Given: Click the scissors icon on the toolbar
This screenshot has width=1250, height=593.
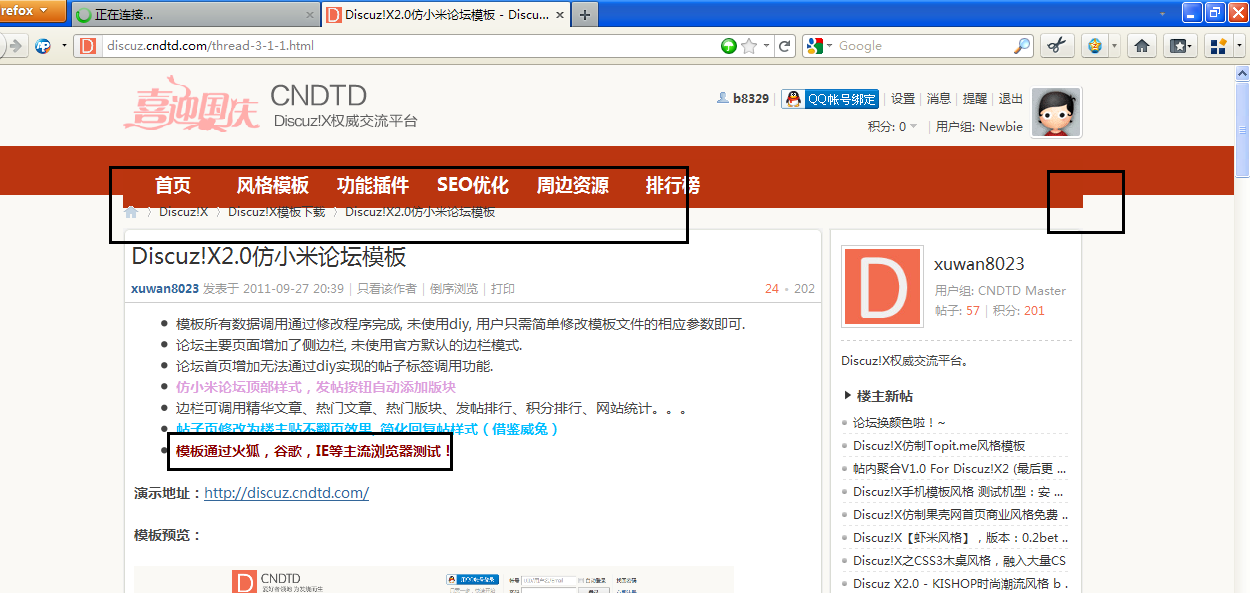Looking at the screenshot, I should point(1057,45).
